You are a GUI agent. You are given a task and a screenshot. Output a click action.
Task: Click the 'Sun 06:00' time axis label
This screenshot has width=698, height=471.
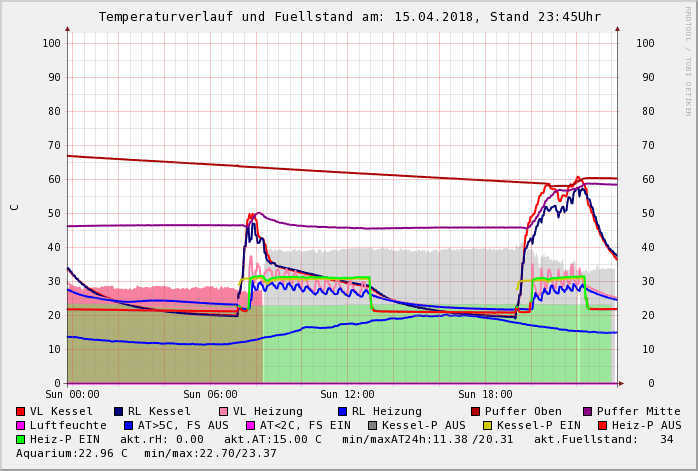click(210, 394)
